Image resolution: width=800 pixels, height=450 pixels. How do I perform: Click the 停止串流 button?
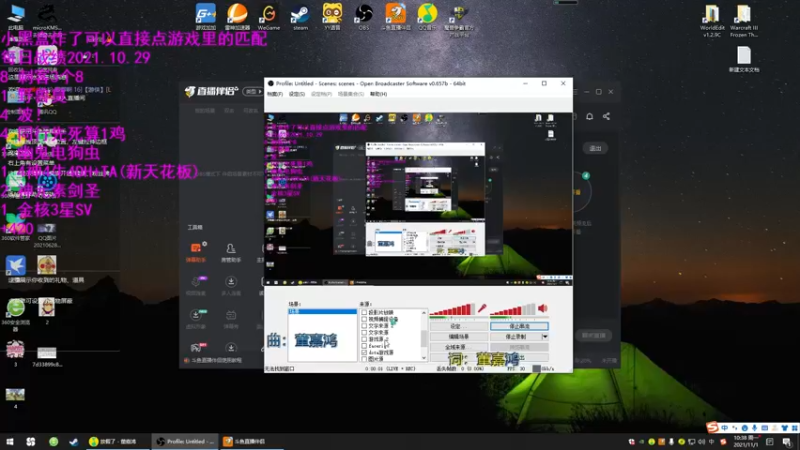click(x=519, y=326)
